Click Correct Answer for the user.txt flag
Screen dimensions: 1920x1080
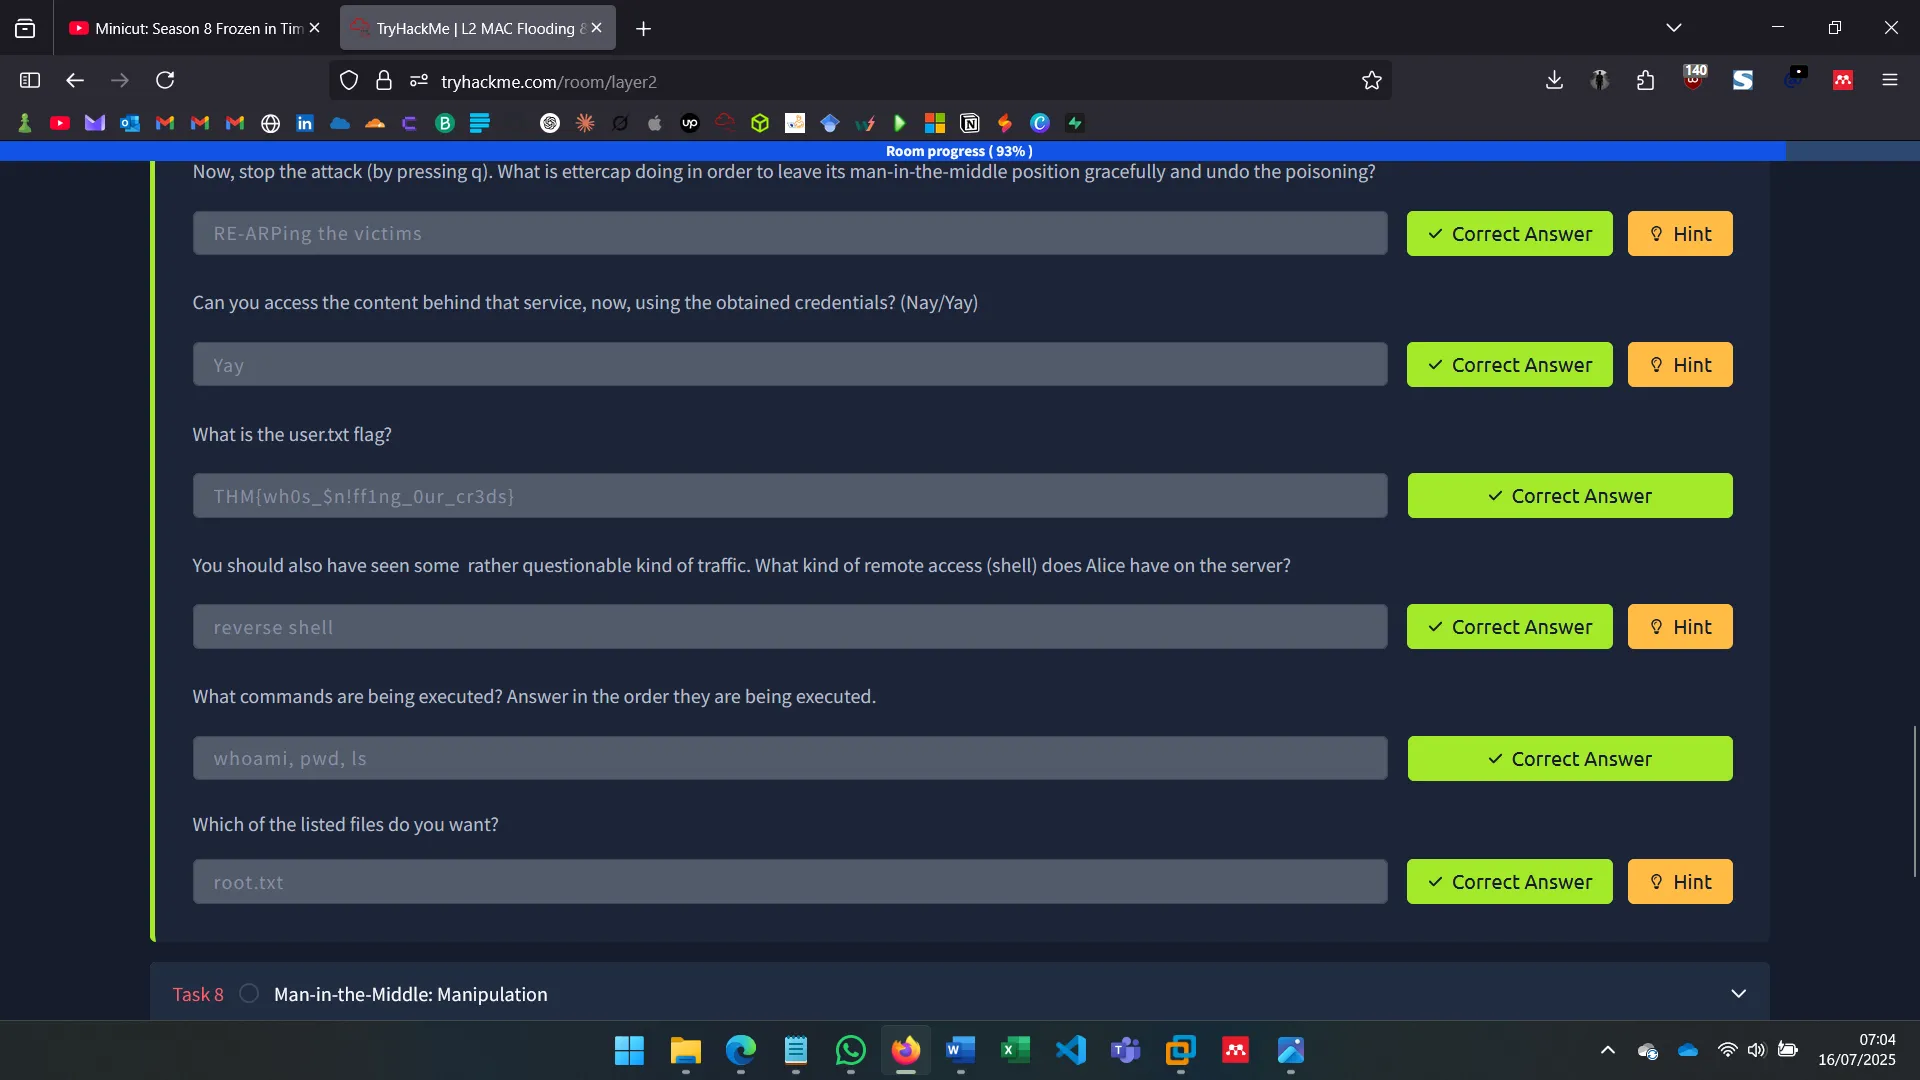pyautogui.click(x=1569, y=495)
